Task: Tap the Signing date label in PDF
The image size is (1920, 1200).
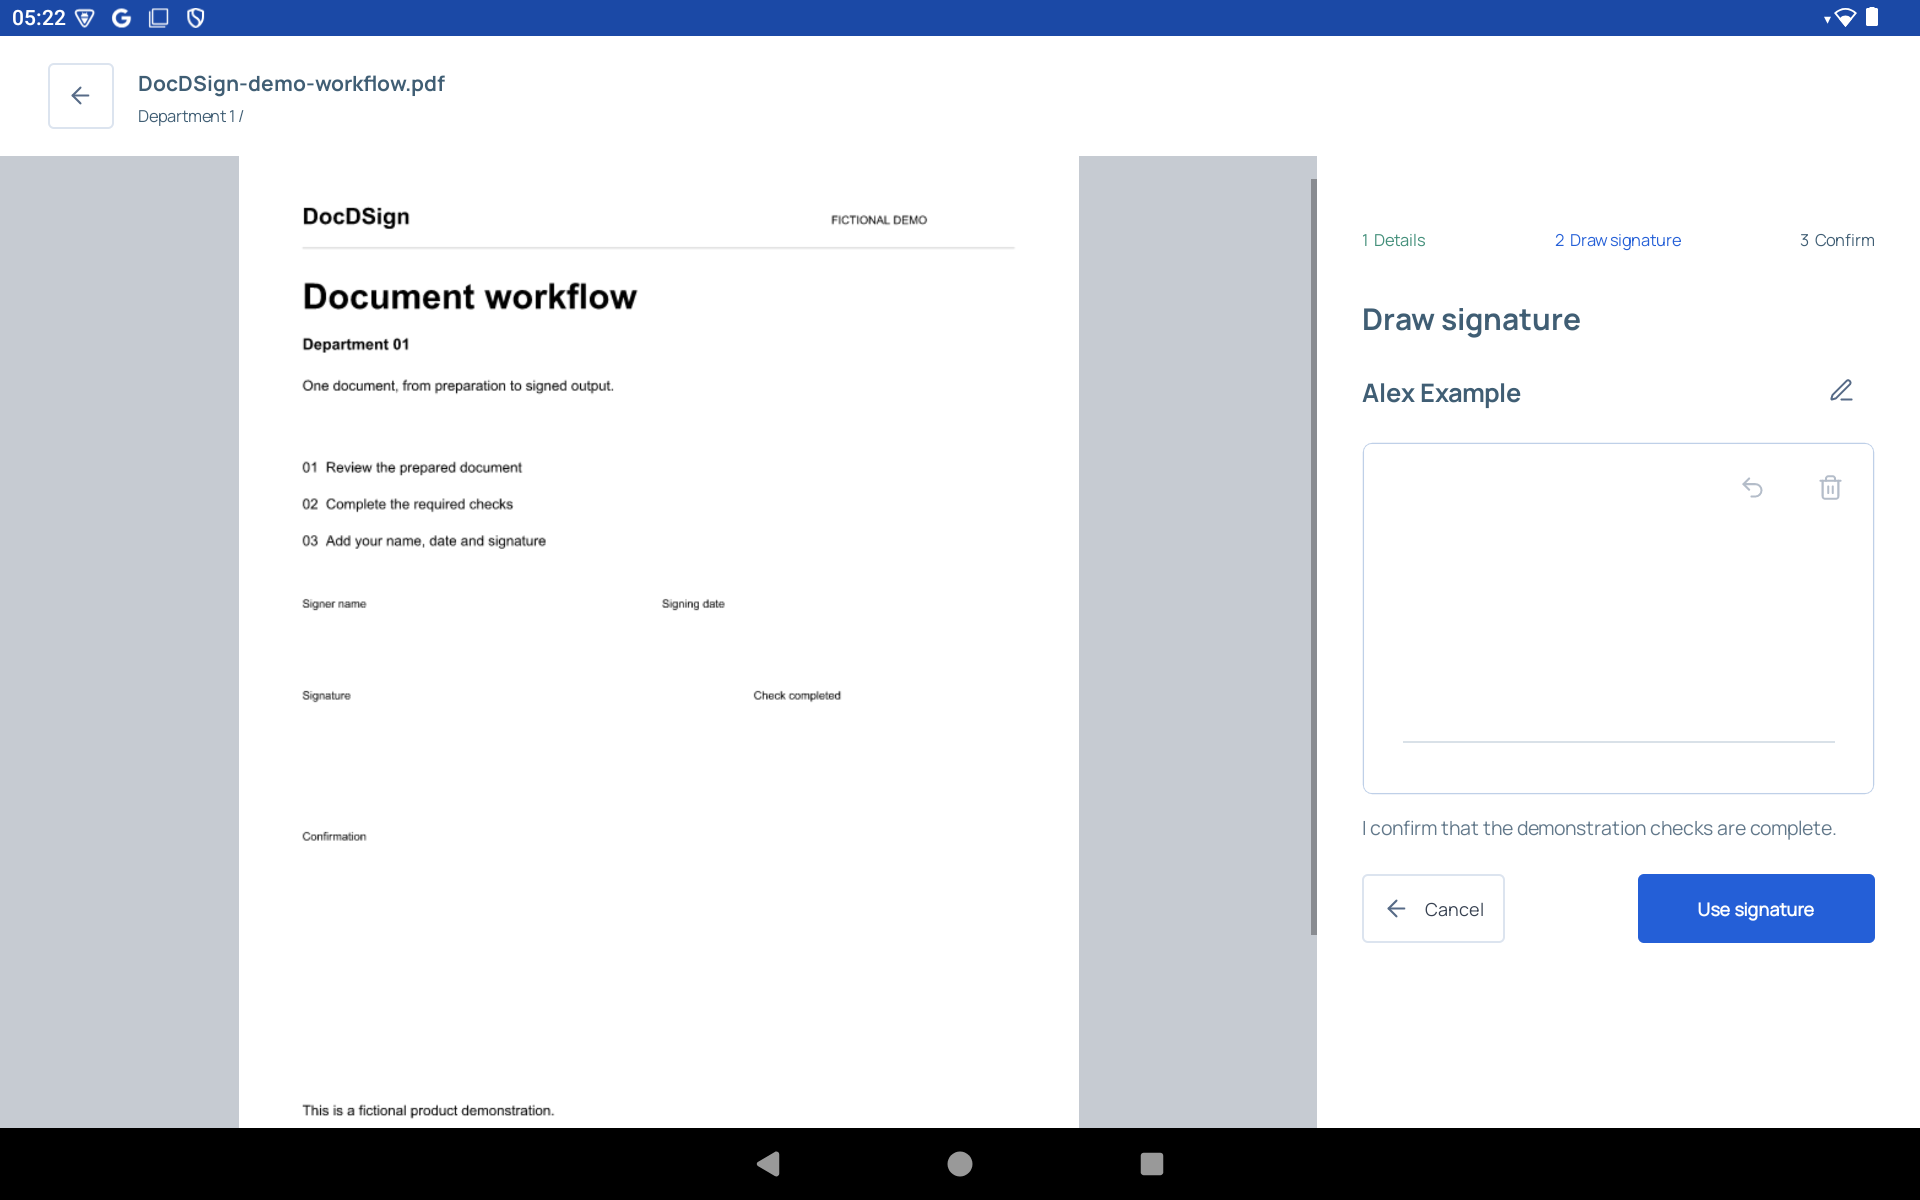Action: [693, 604]
